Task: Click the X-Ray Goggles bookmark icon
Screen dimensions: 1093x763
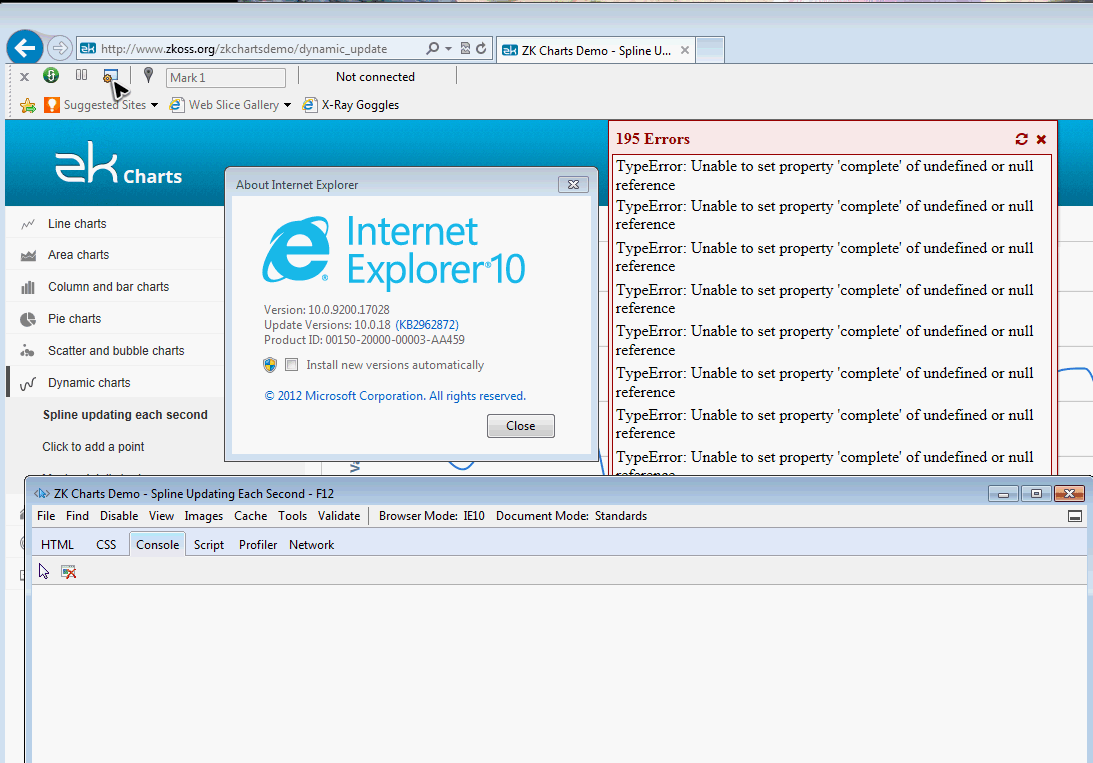Action: (309, 105)
